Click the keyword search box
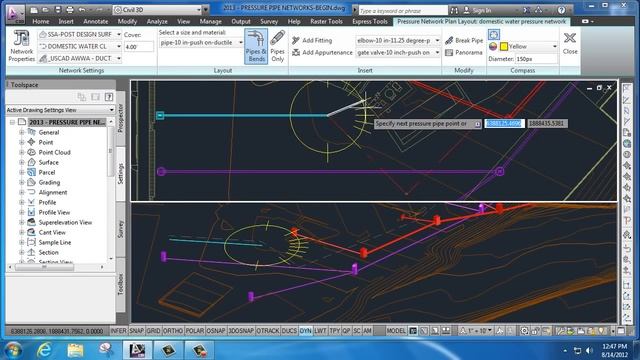The image size is (640, 360). coord(402,10)
